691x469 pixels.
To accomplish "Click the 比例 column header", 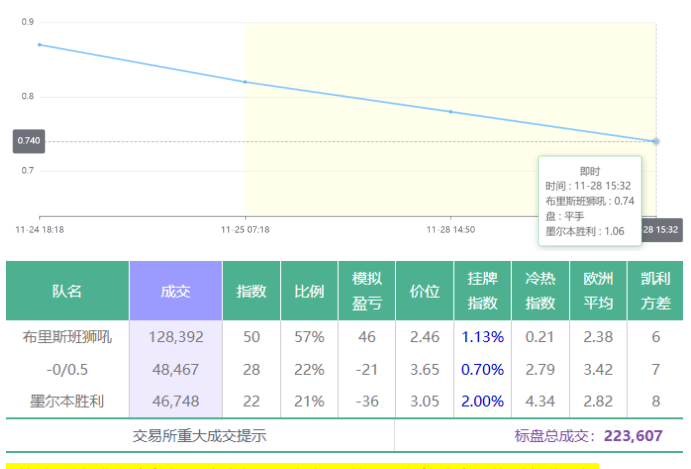I will pyautogui.click(x=309, y=291).
